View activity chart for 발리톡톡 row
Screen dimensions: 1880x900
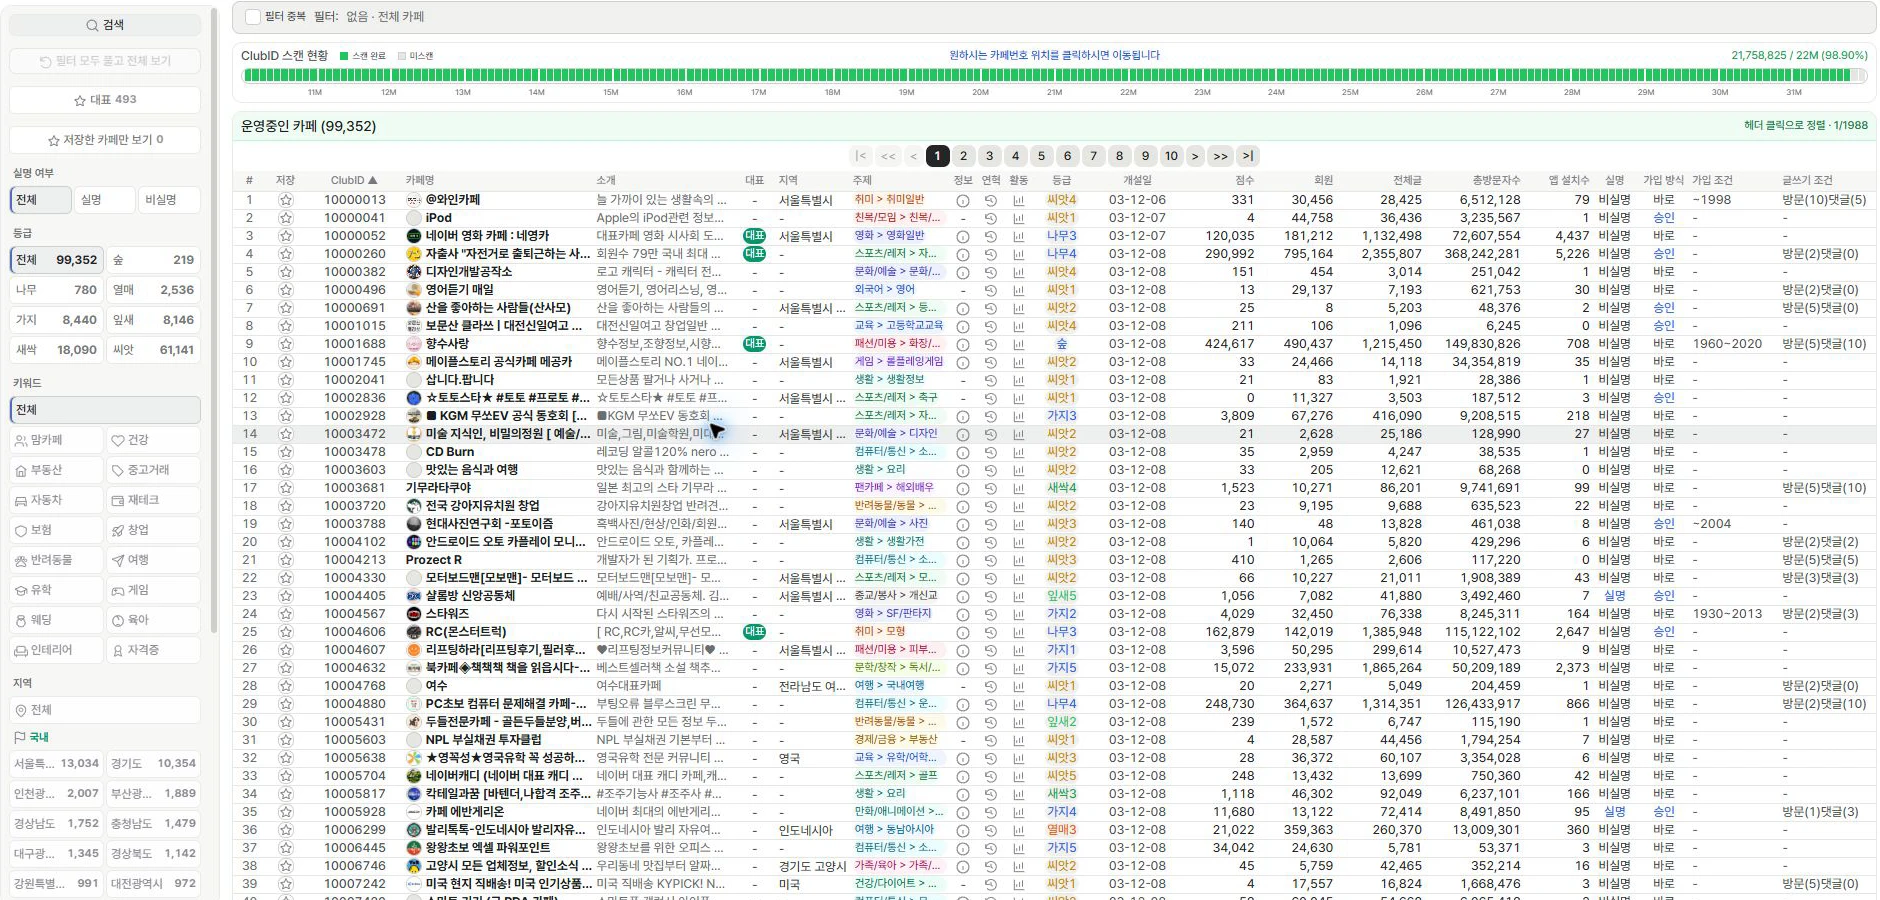point(1019,830)
